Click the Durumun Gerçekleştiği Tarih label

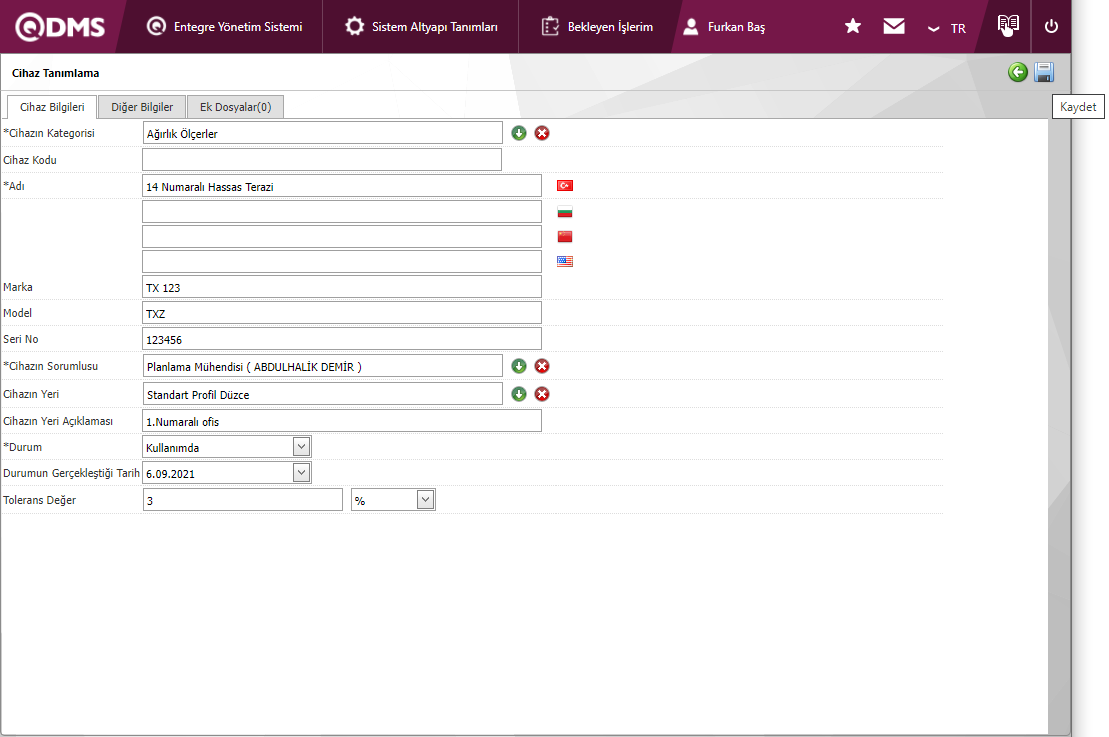click(x=71, y=473)
